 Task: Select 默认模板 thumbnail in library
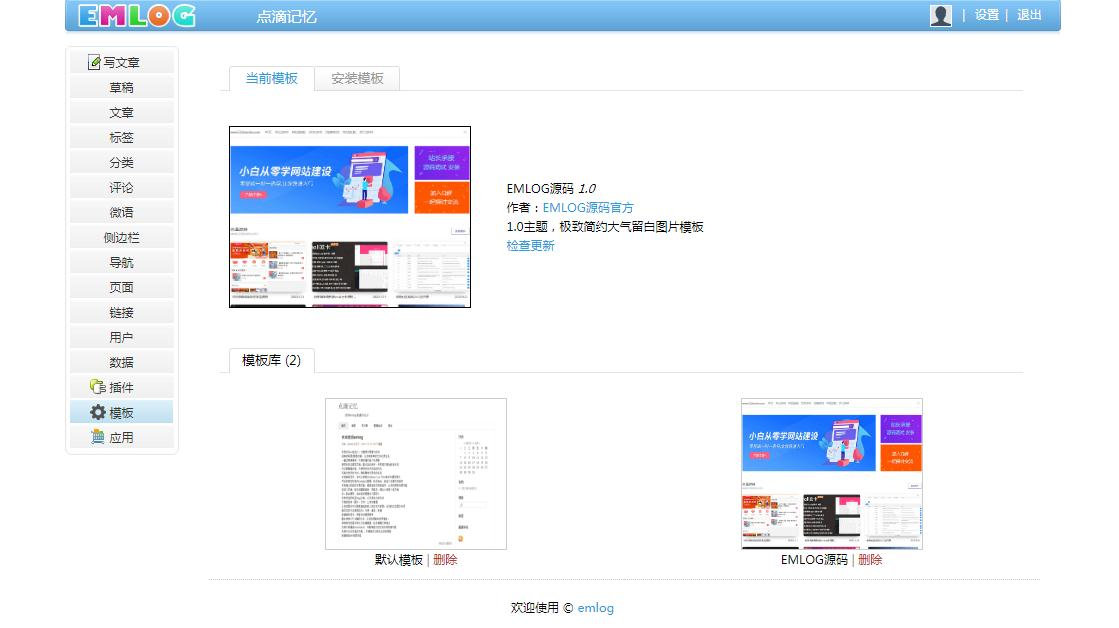pyautogui.click(x=416, y=474)
